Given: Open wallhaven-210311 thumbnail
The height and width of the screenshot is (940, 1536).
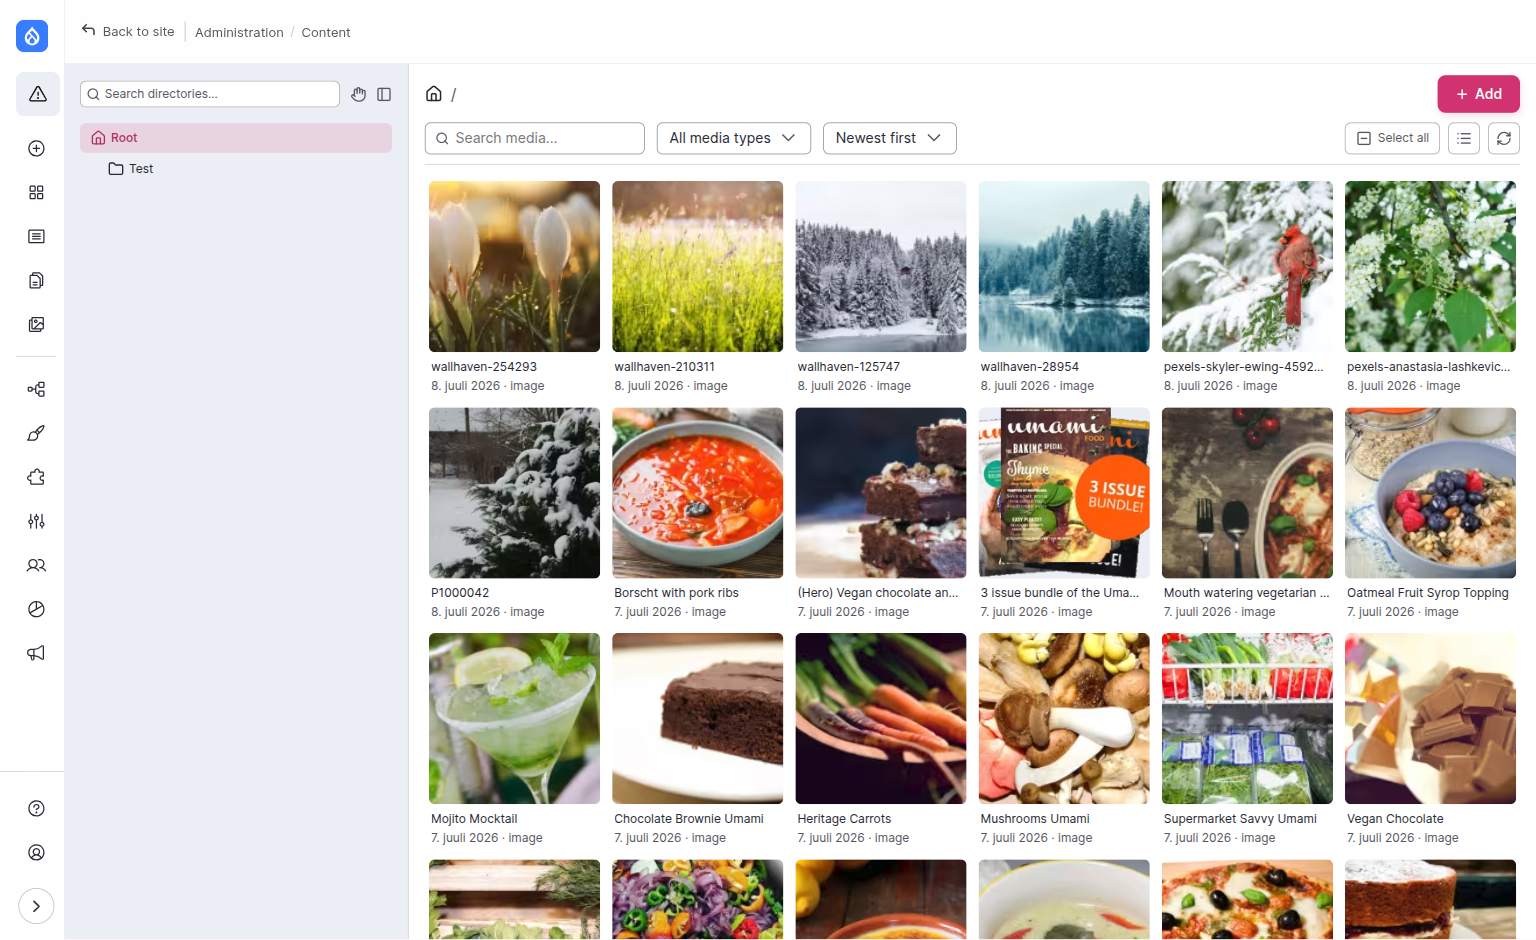Looking at the screenshot, I should pyautogui.click(x=698, y=266).
